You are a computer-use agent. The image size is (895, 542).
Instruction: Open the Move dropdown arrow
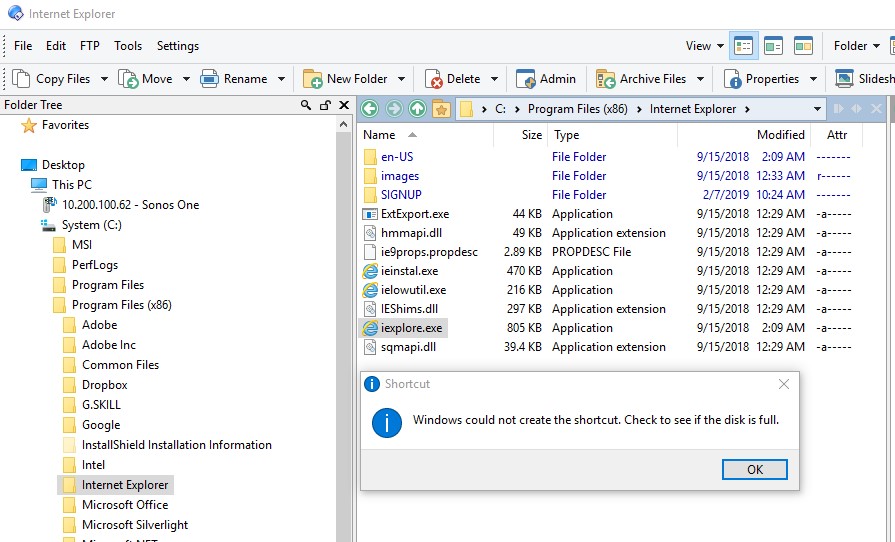point(186,79)
